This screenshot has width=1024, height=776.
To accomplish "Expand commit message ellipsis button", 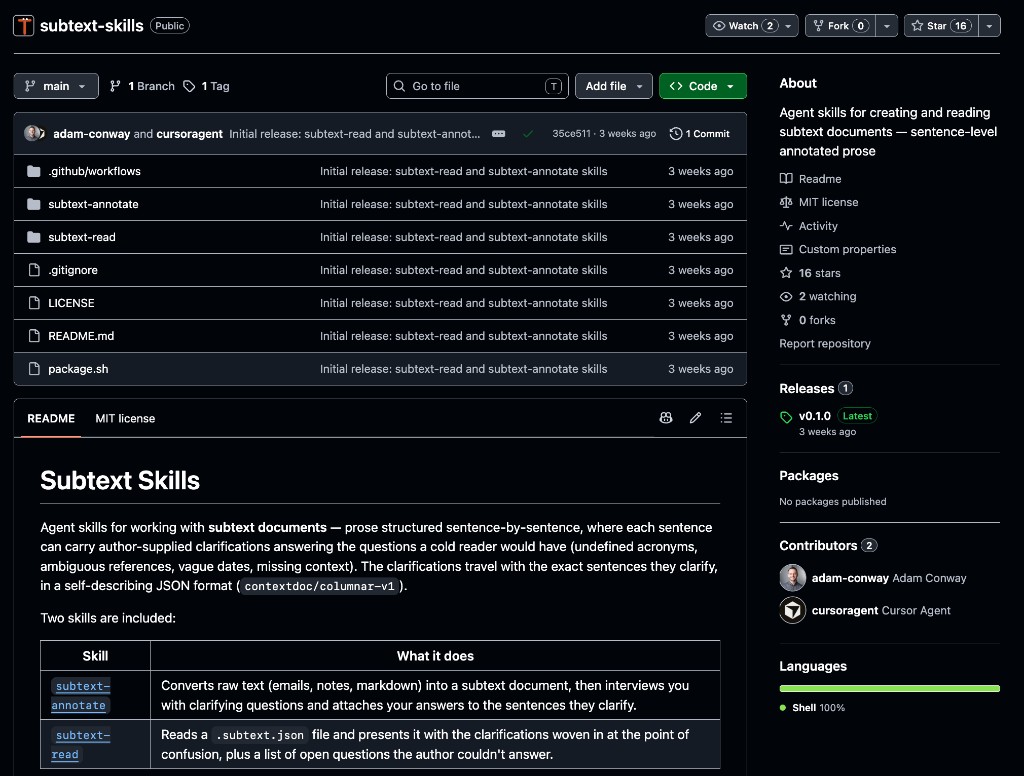I will [498, 134].
